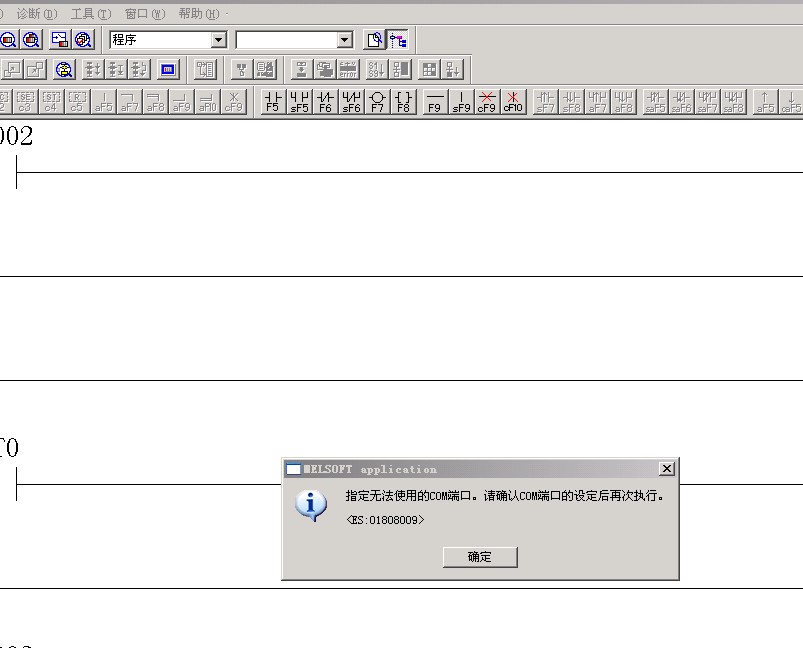Insert application instruction F8
The width and height of the screenshot is (803, 648).
pyautogui.click(x=403, y=101)
